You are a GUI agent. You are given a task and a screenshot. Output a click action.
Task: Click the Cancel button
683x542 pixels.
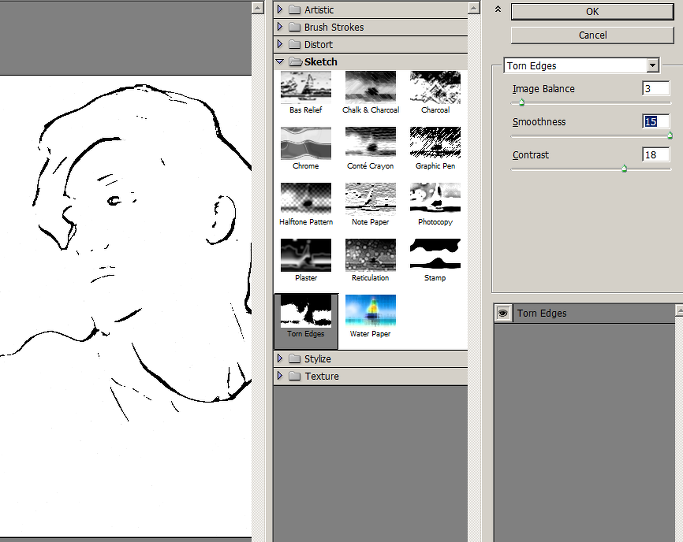(x=592, y=35)
